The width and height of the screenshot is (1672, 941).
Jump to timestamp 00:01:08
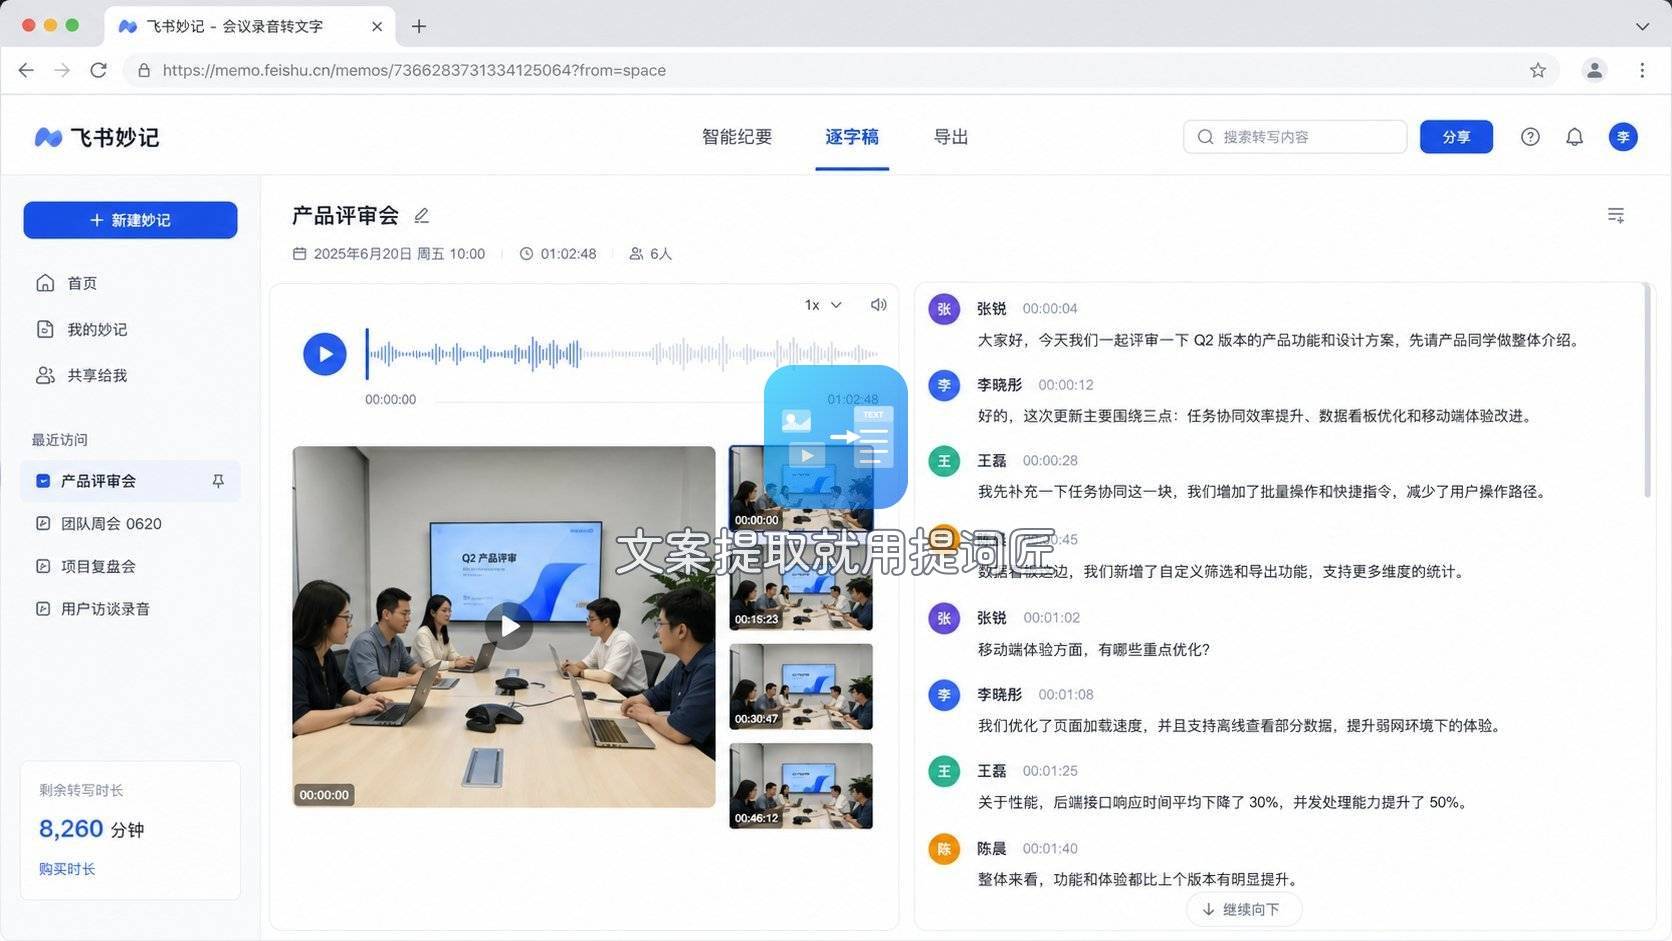(x=1066, y=695)
